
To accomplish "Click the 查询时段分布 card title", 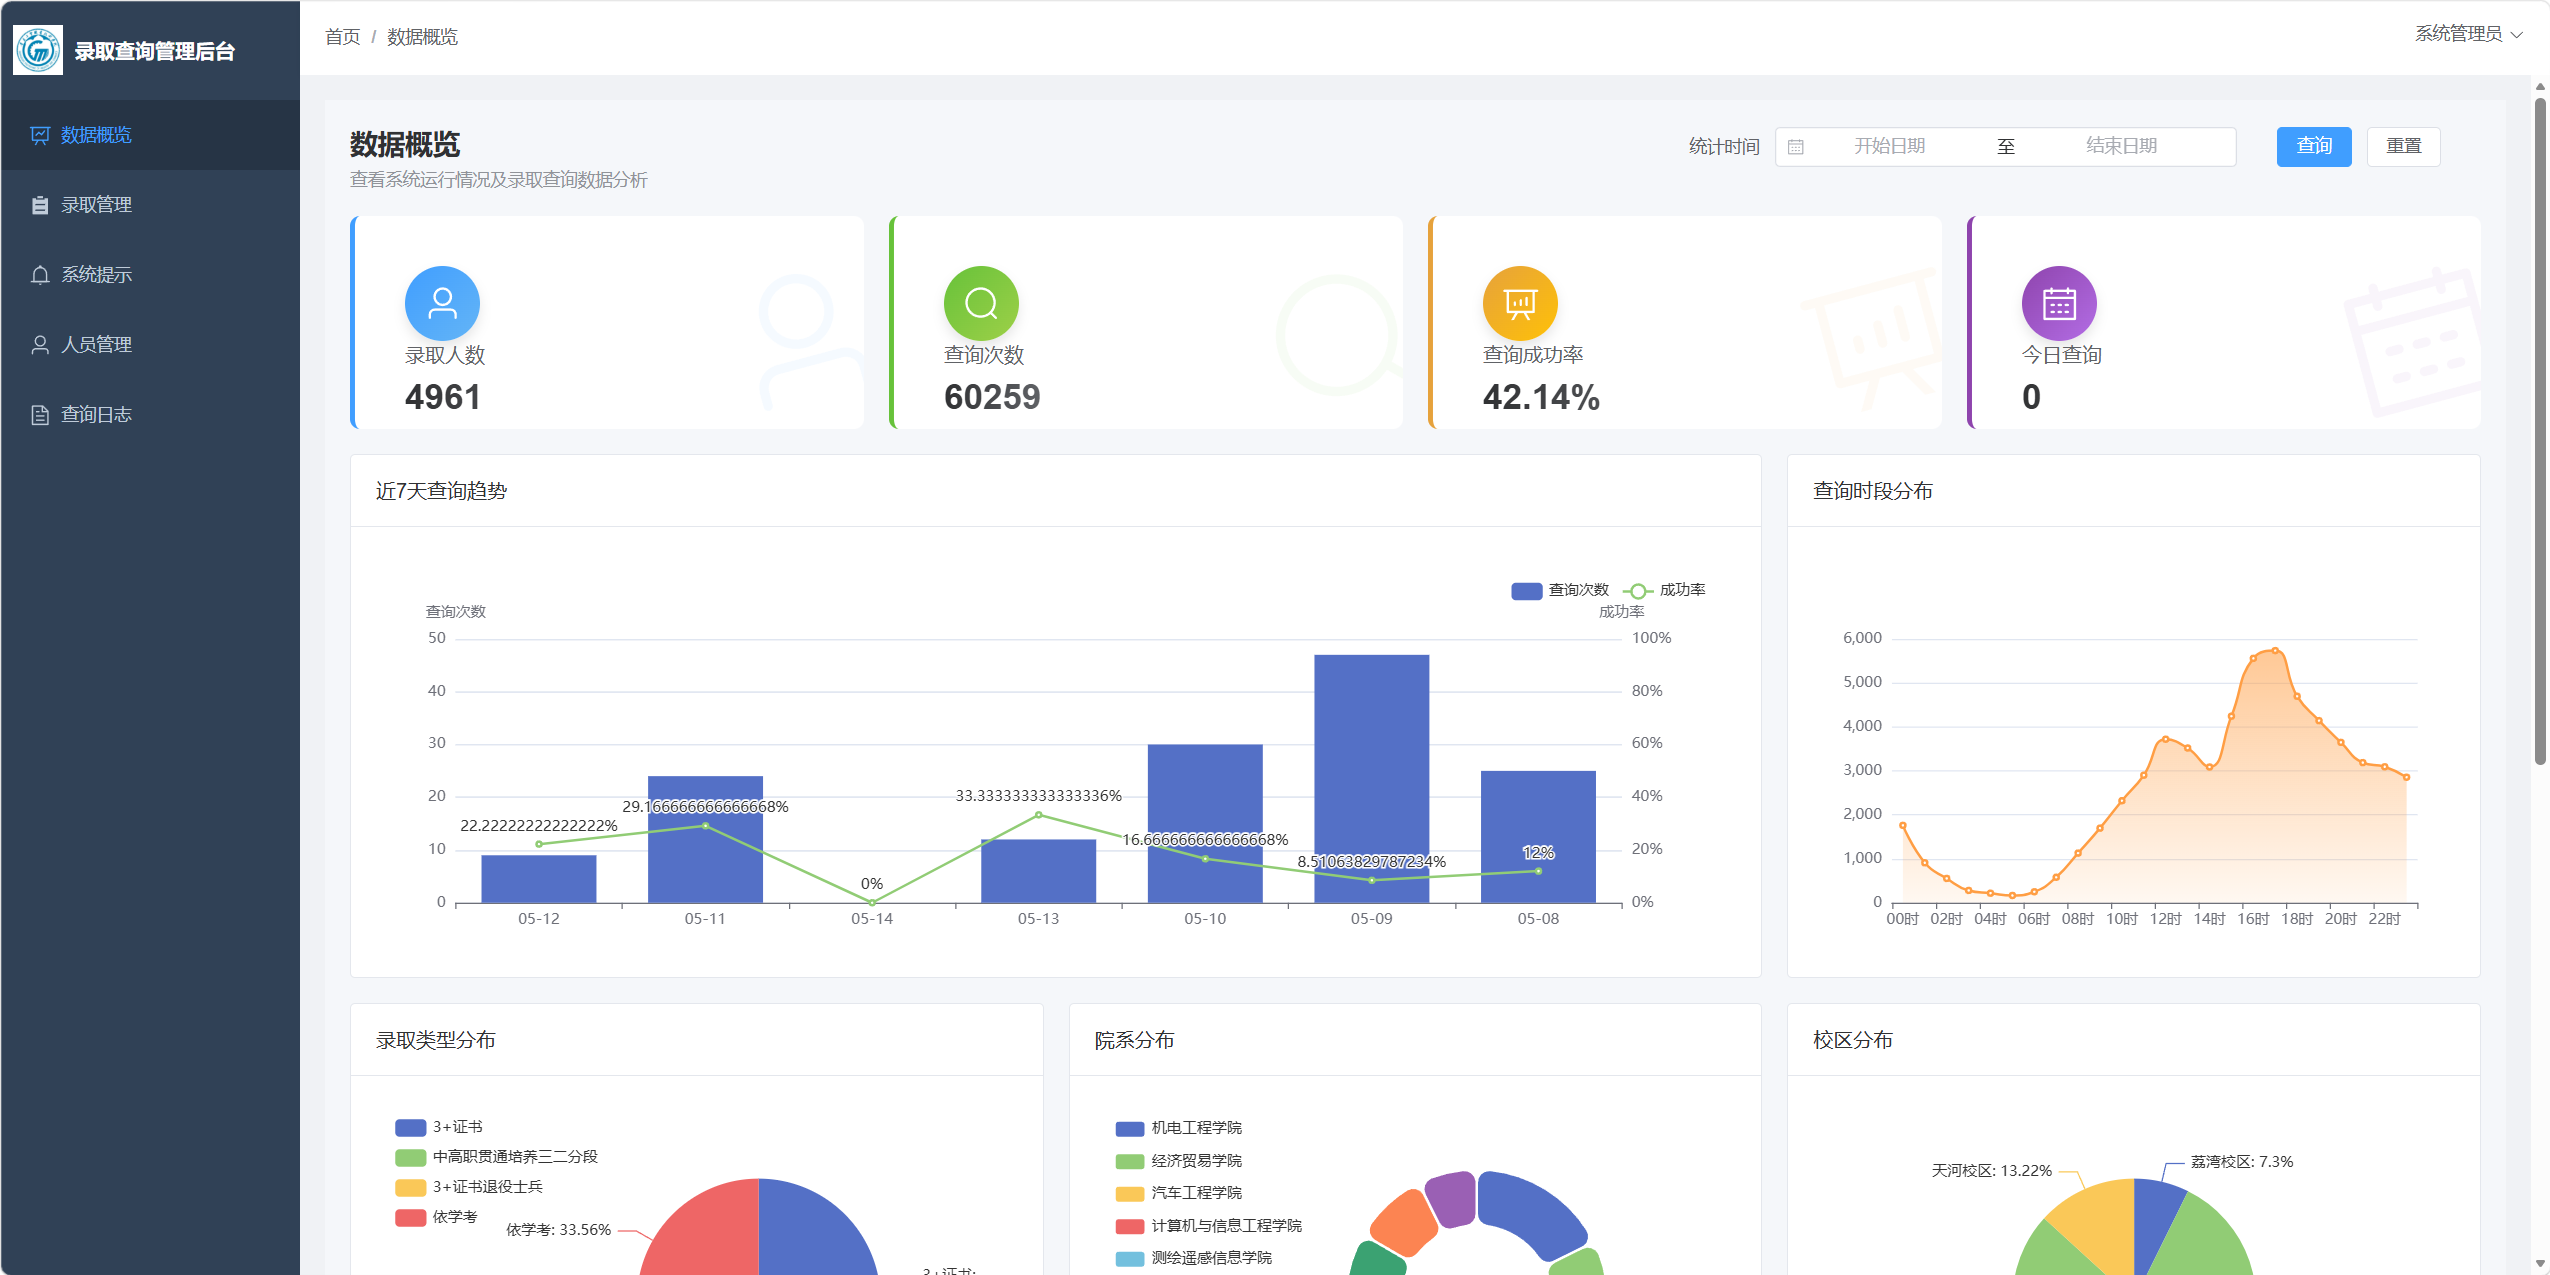I will [x=1872, y=491].
